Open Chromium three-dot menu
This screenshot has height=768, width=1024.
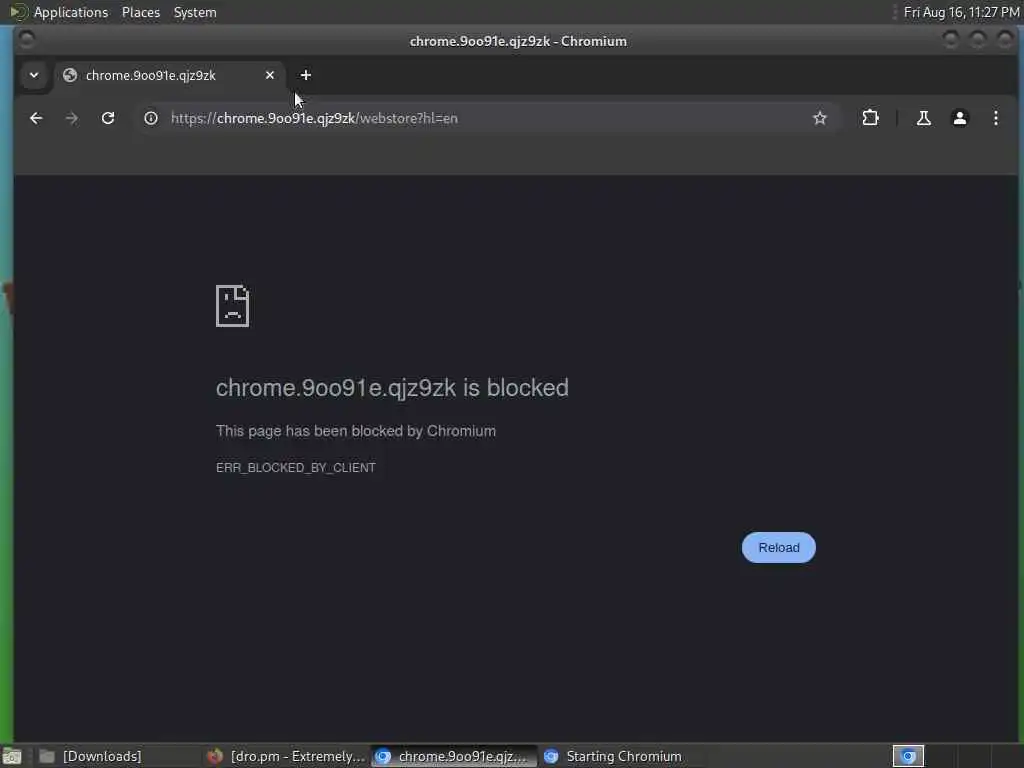pyautogui.click(x=995, y=118)
